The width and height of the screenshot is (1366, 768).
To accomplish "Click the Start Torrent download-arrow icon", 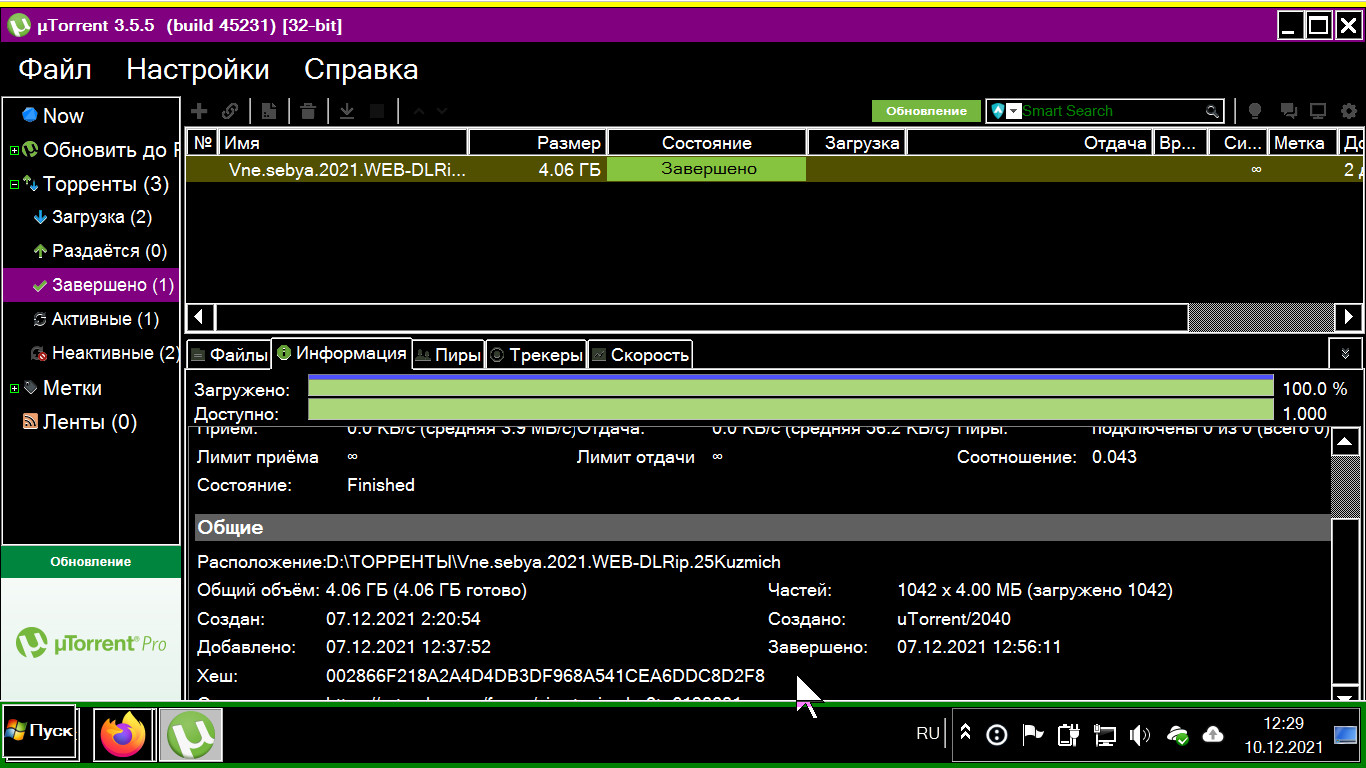I will (x=347, y=111).
